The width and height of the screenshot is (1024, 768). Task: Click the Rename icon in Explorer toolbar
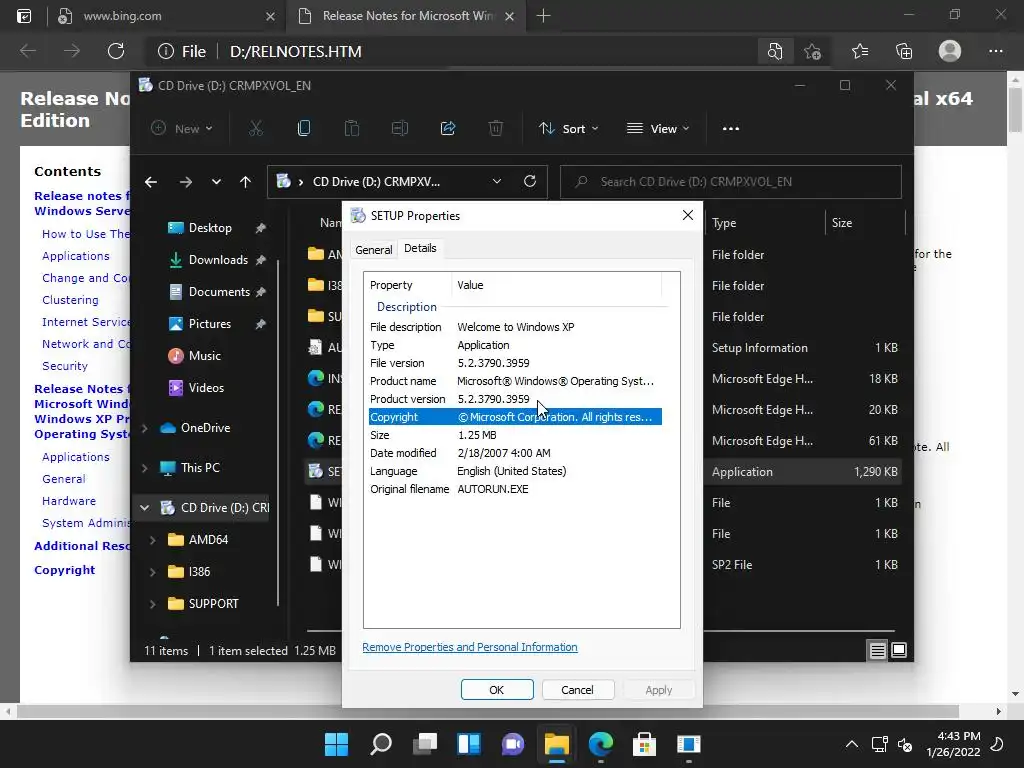[x=400, y=129]
